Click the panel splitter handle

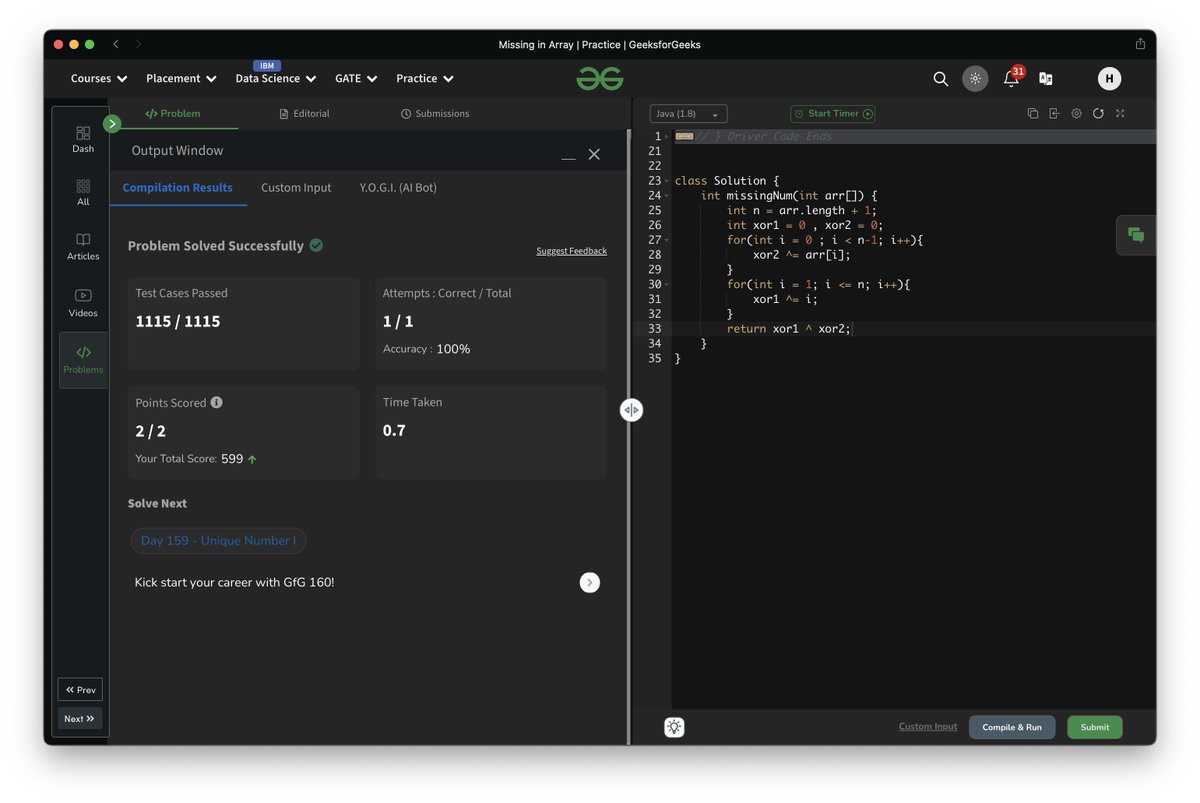coord(631,410)
